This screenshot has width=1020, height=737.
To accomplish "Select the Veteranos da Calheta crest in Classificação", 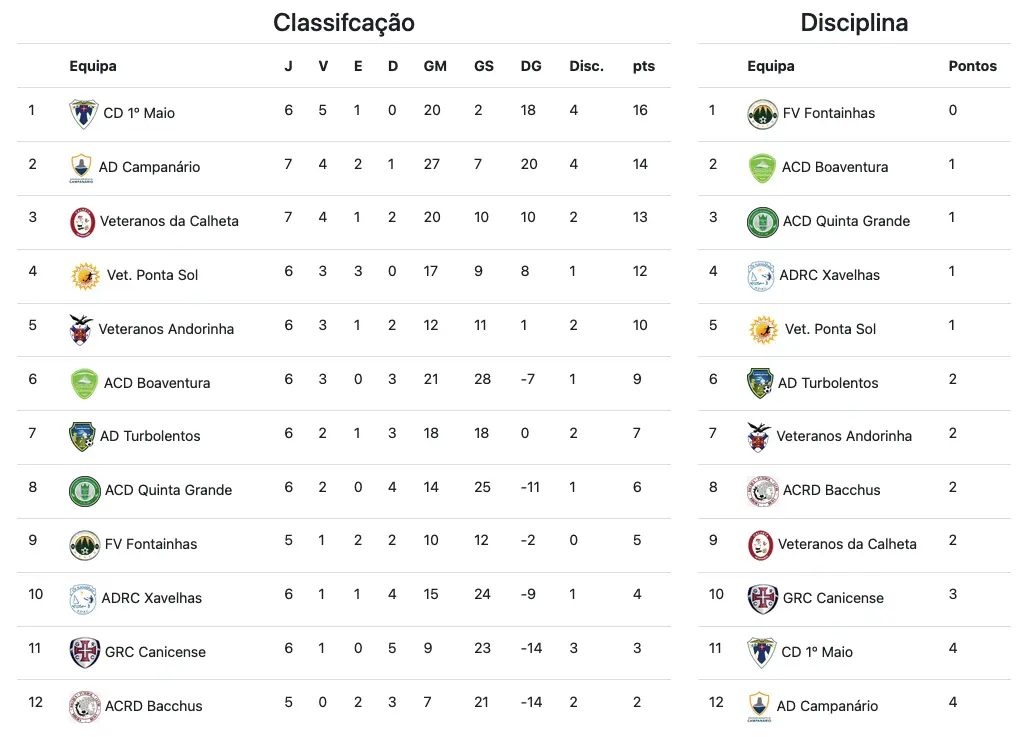I will coord(82,221).
